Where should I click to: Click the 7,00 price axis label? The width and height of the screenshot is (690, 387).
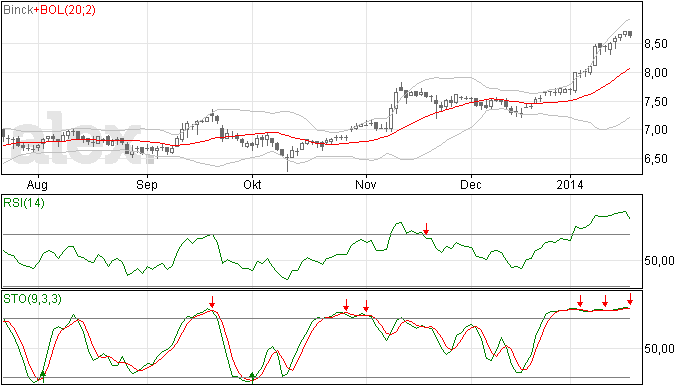[656, 130]
